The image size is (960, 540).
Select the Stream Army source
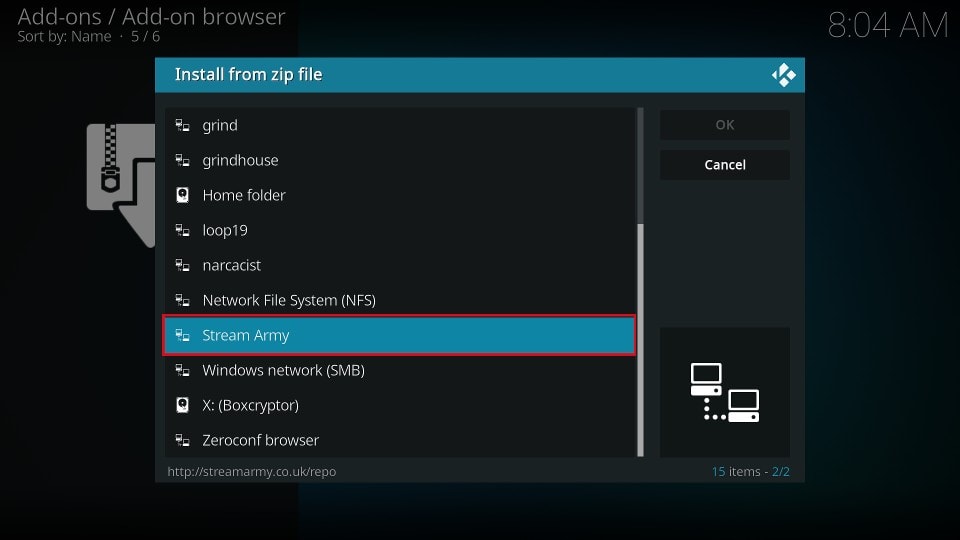400,335
